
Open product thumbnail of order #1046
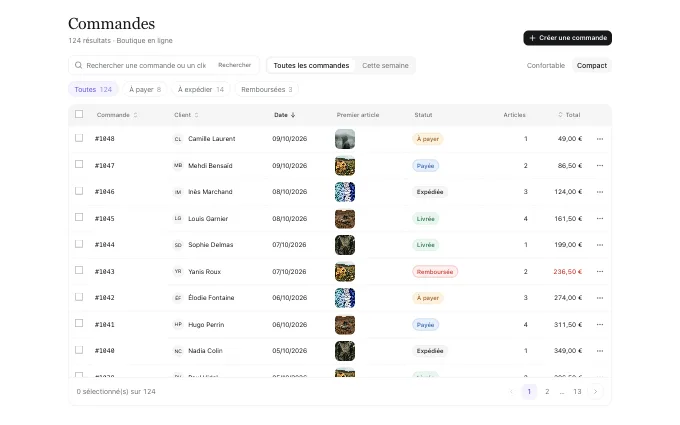point(345,192)
